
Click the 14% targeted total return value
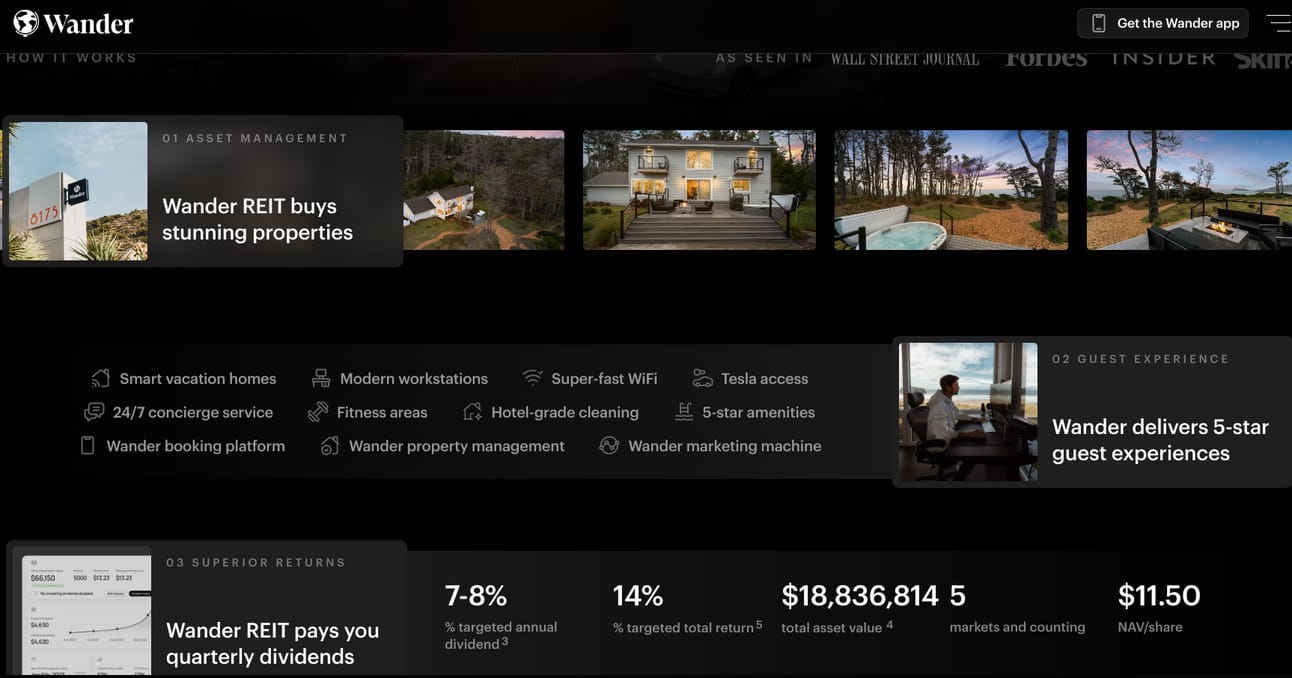(638, 596)
